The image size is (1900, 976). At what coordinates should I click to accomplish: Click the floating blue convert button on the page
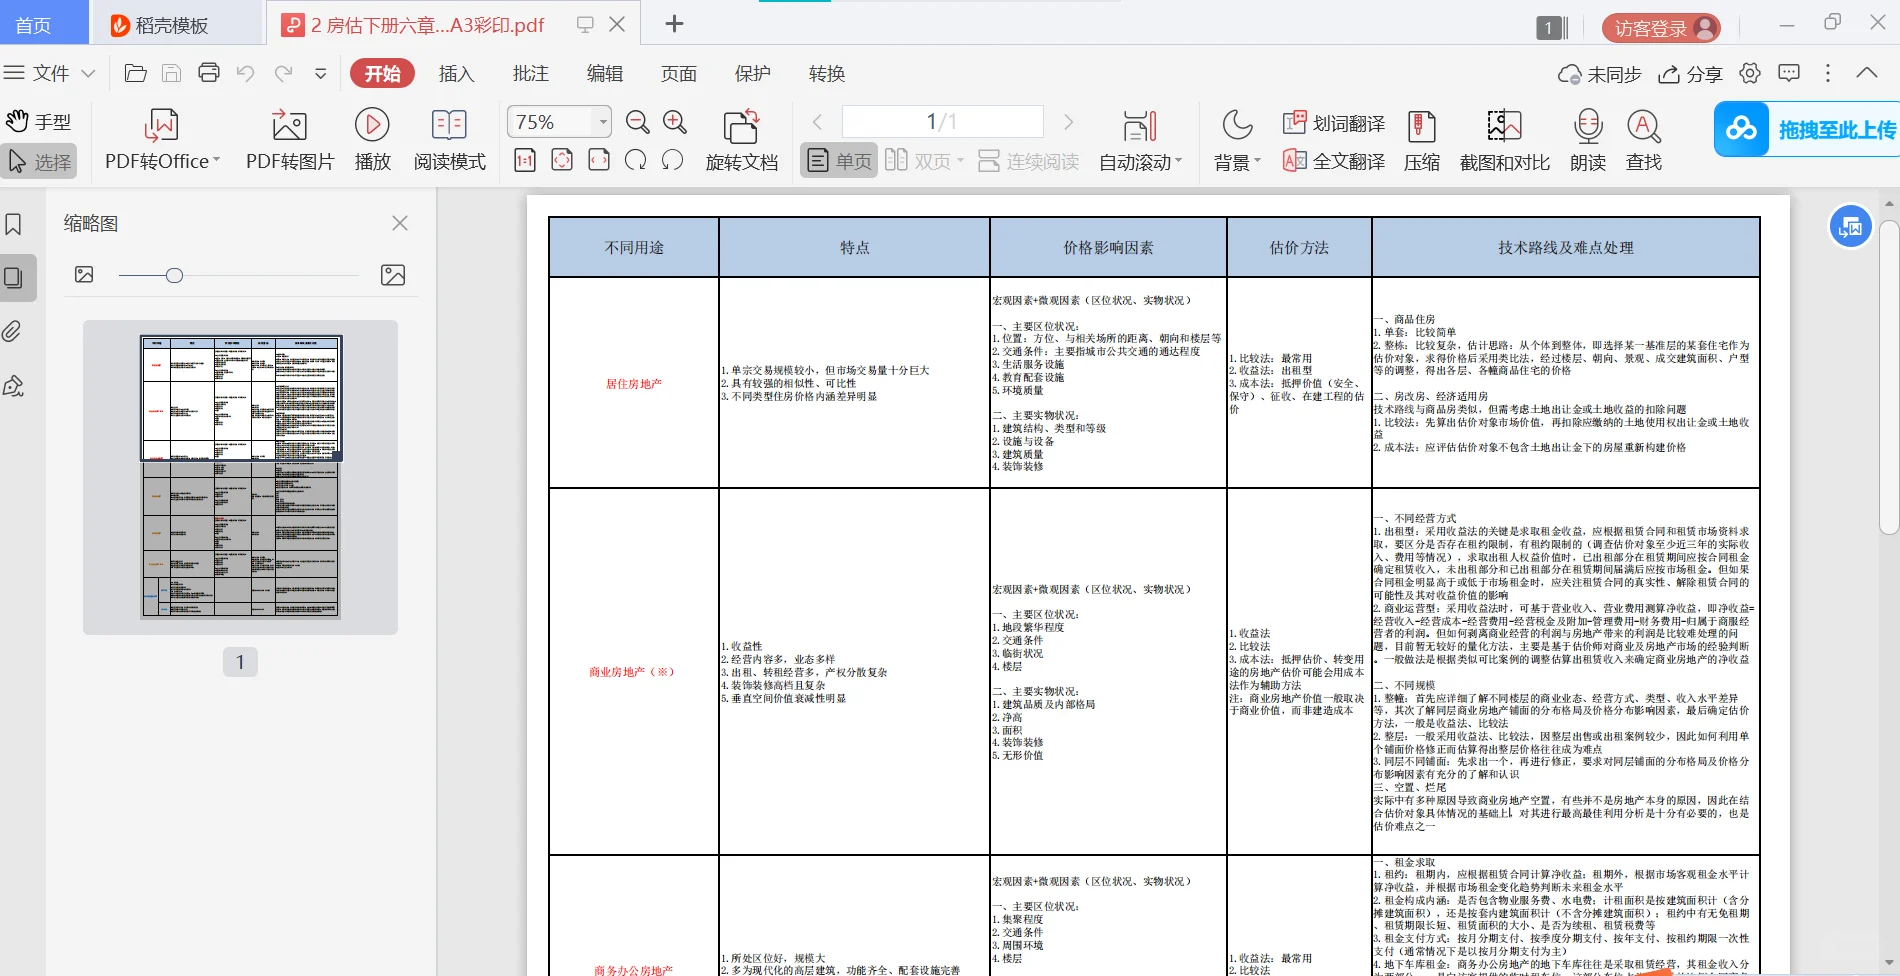[1851, 227]
